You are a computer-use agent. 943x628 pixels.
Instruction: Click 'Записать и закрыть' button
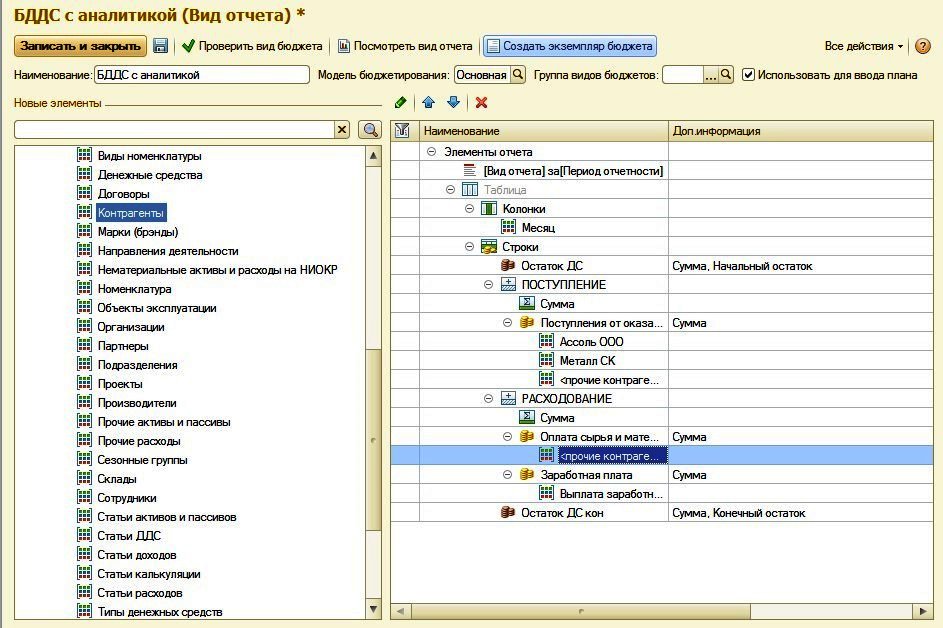[x=79, y=46]
